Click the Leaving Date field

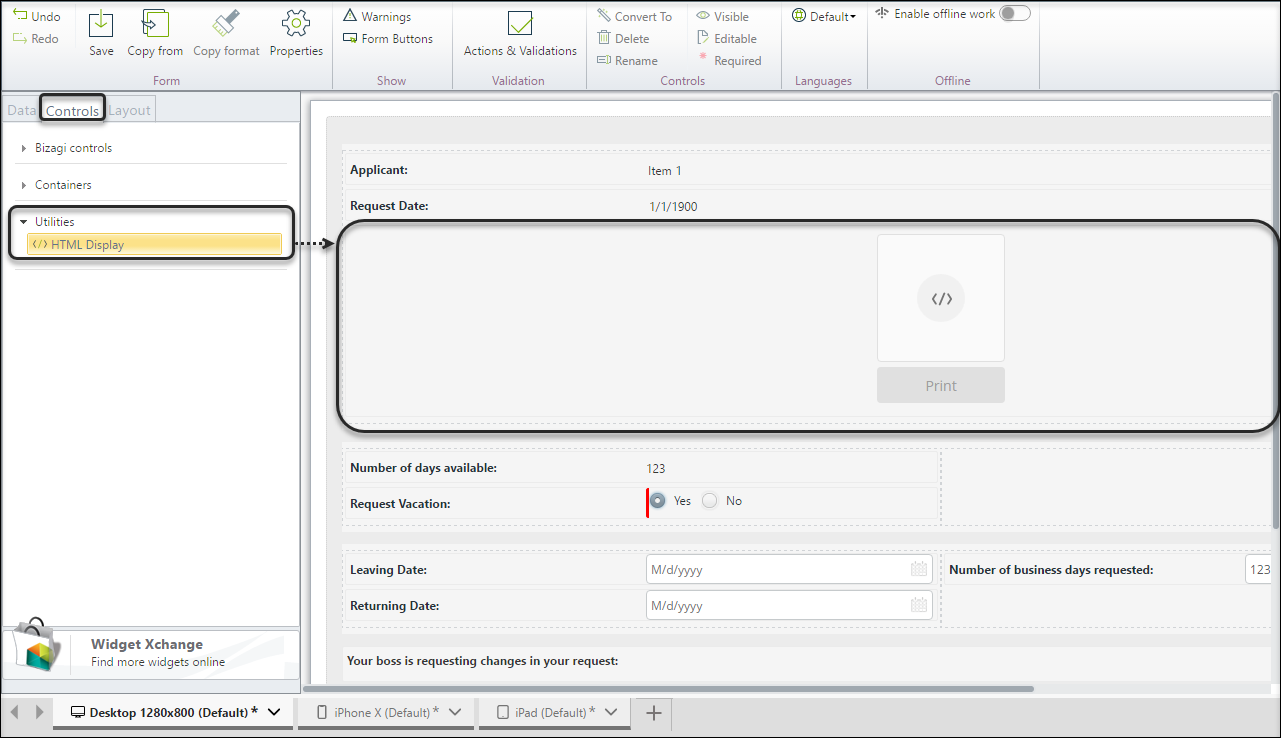coord(789,569)
